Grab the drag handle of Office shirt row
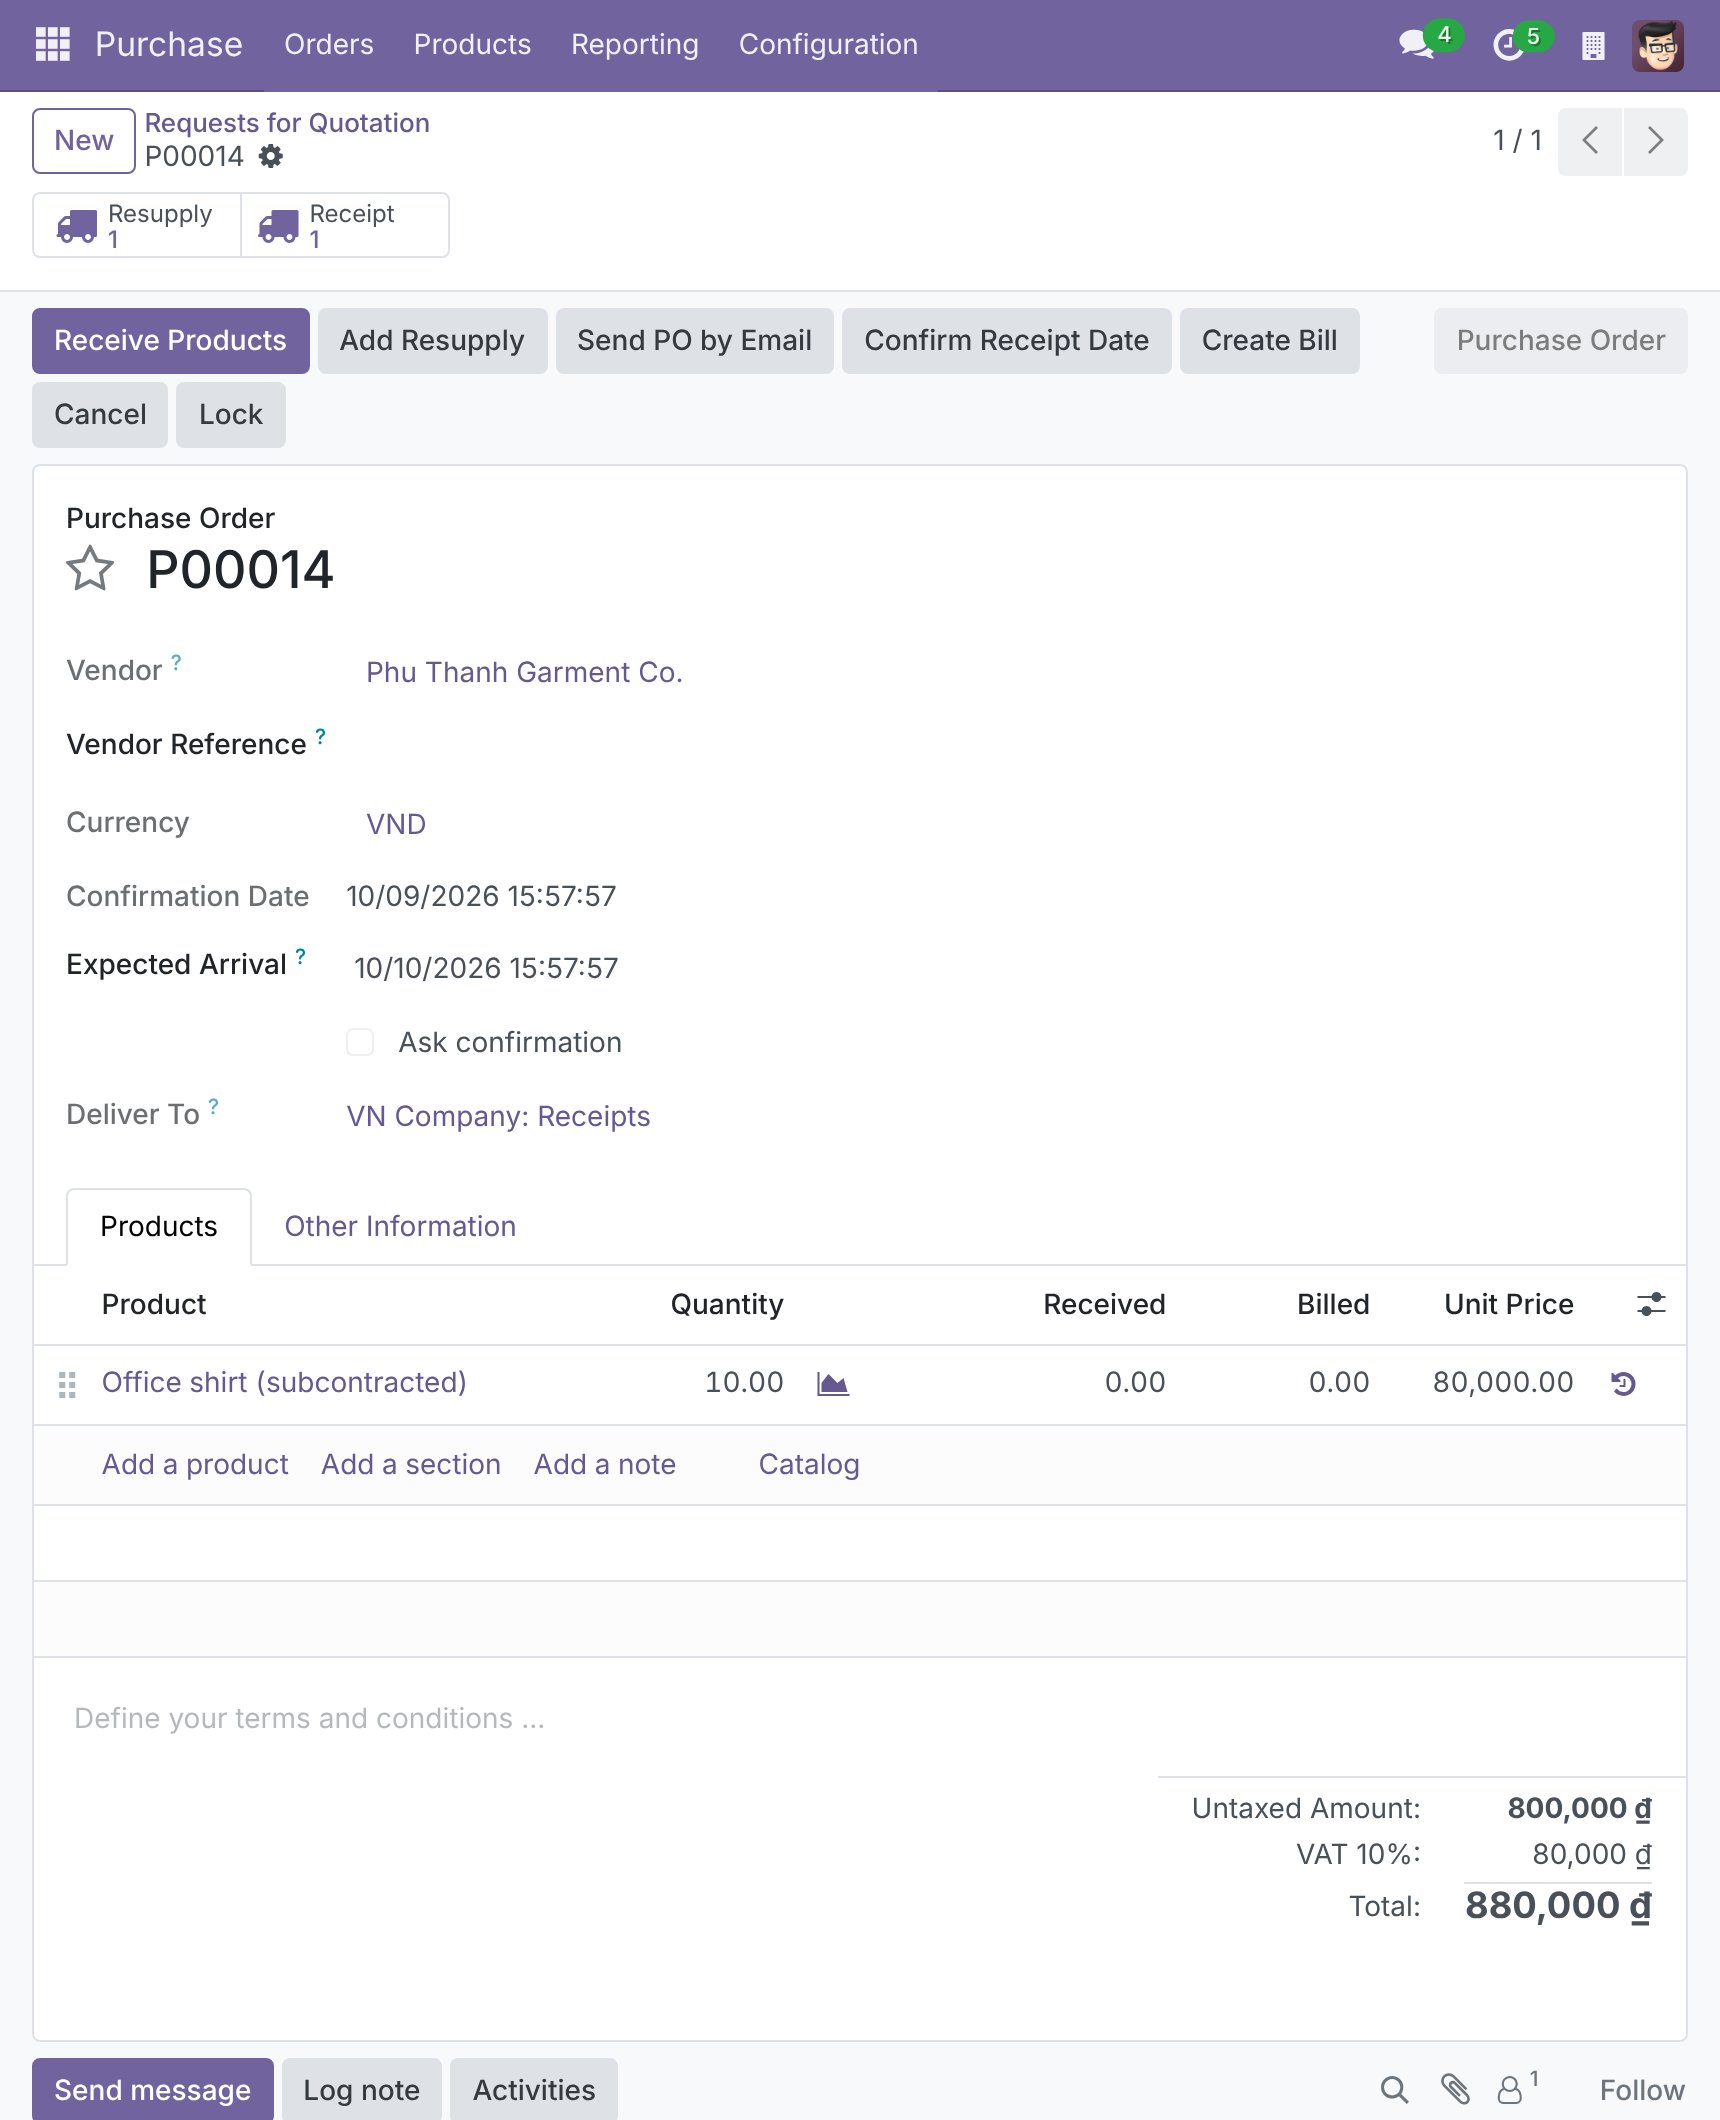Image resolution: width=1720 pixels, height=2120 pixels. [x=67, y=1384]
